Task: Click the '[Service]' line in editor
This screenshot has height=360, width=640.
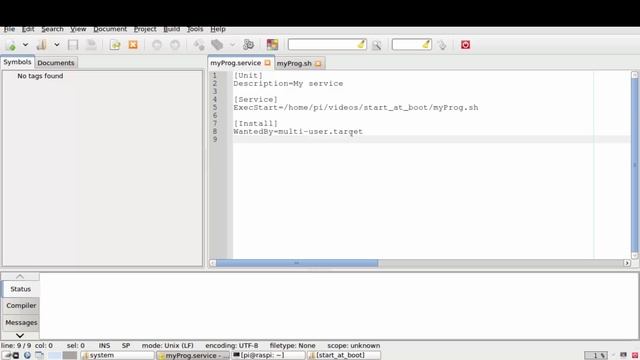Action: coord(256,100)
